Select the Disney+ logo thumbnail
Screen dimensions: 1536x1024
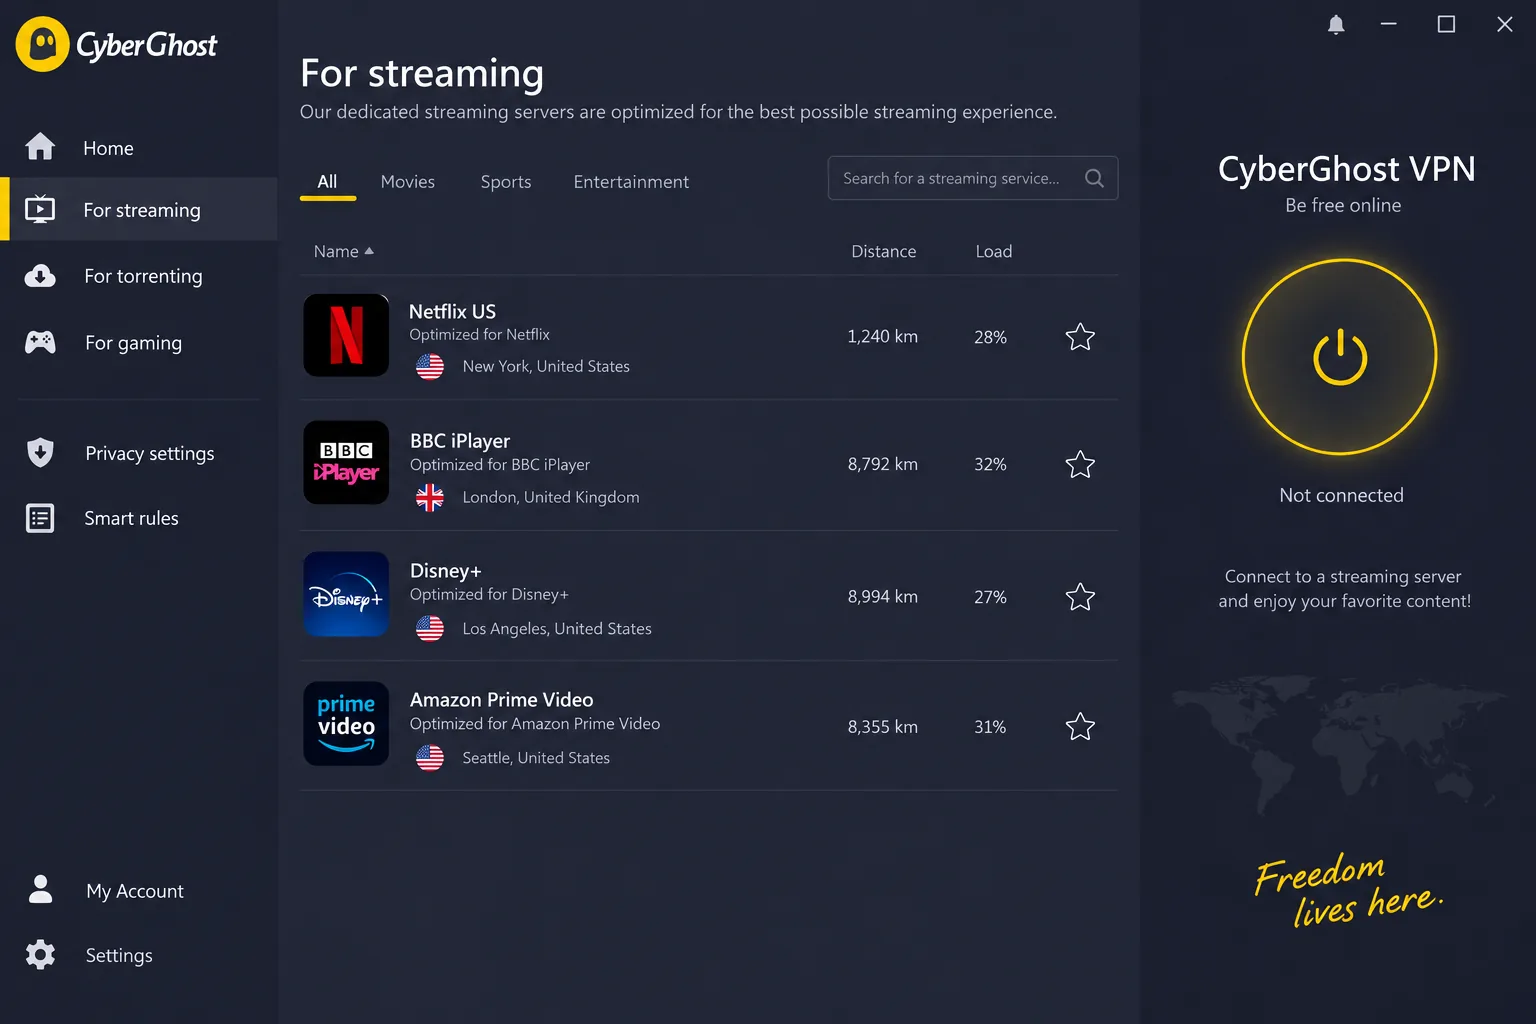coord(346,594)
